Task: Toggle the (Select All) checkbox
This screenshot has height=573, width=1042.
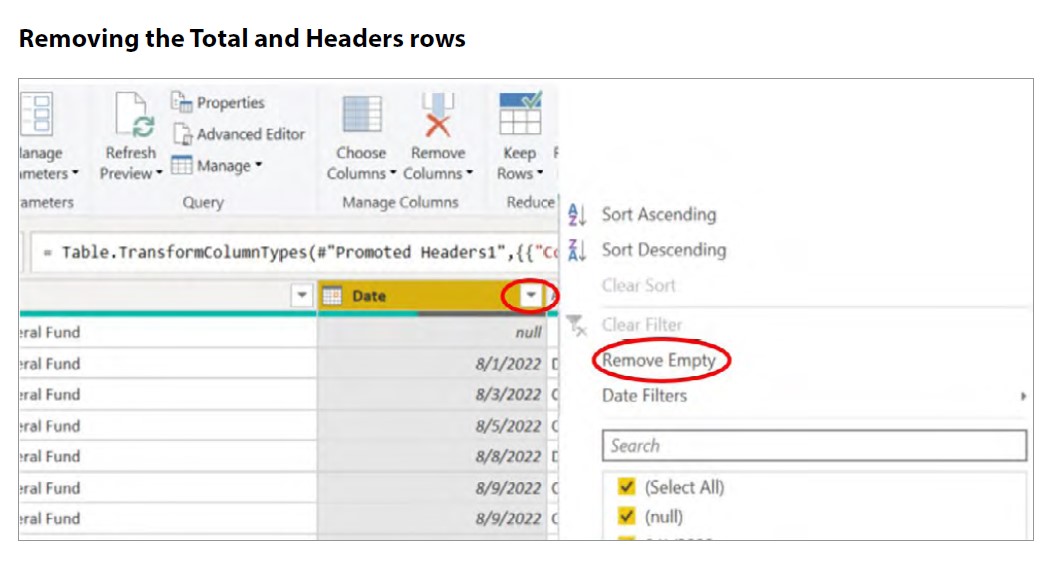Action: 627,487
